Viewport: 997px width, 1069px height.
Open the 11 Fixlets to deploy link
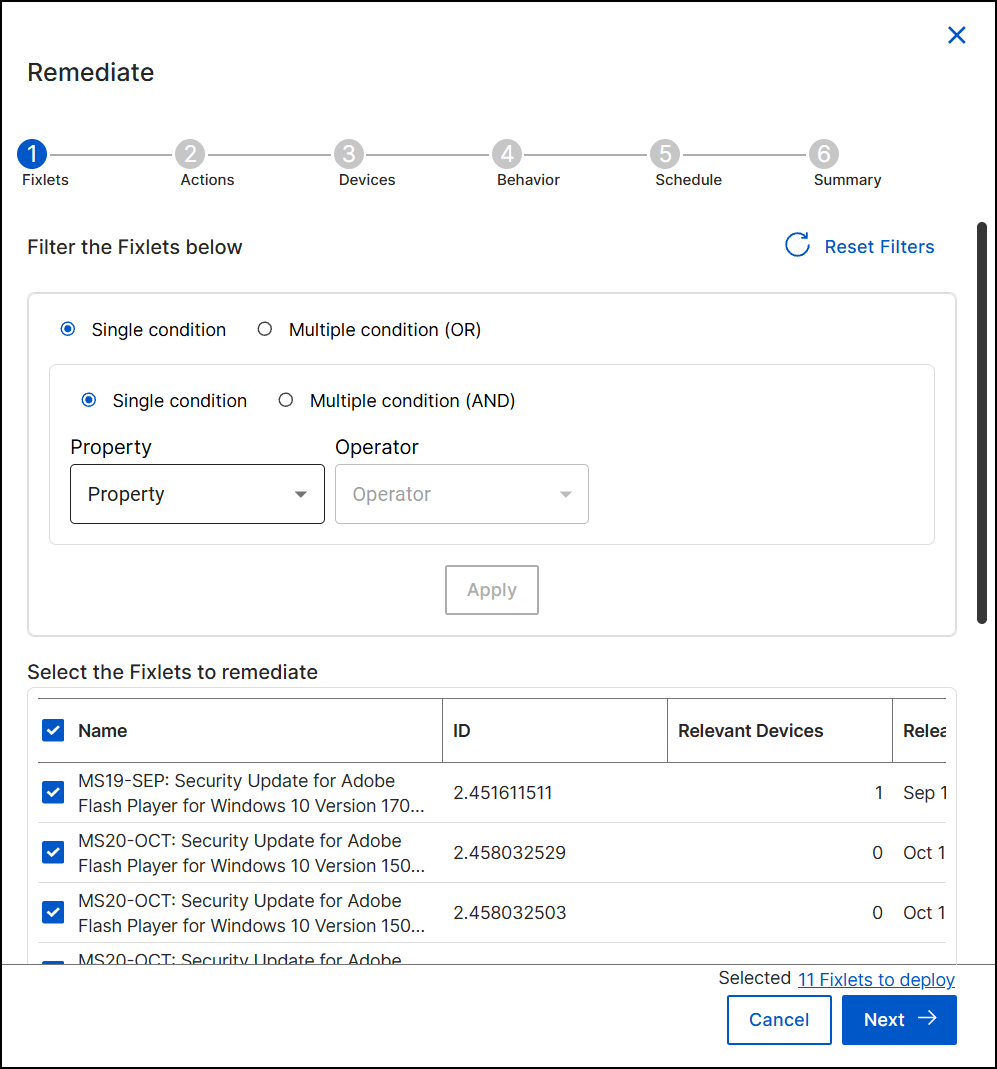point(876,980)
